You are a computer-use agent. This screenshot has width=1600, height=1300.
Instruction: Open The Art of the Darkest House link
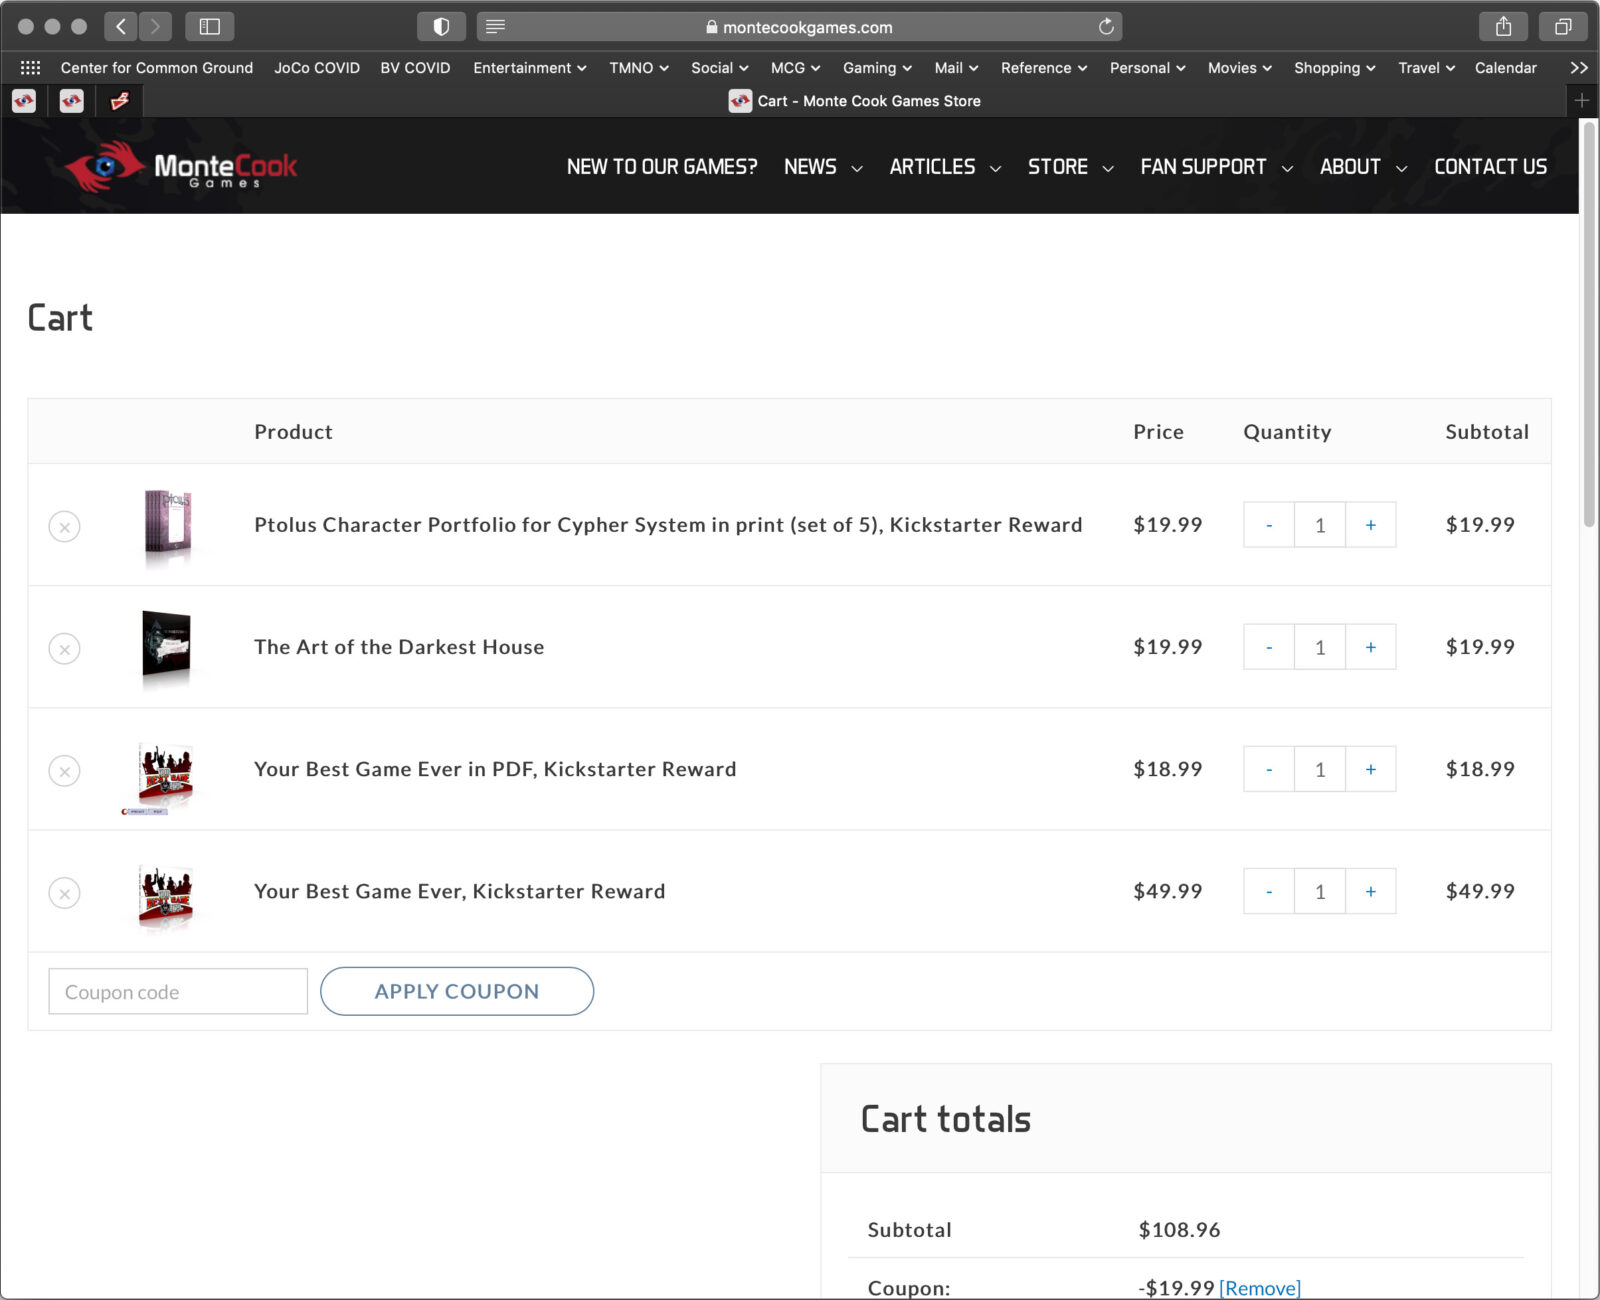point(399,647)
